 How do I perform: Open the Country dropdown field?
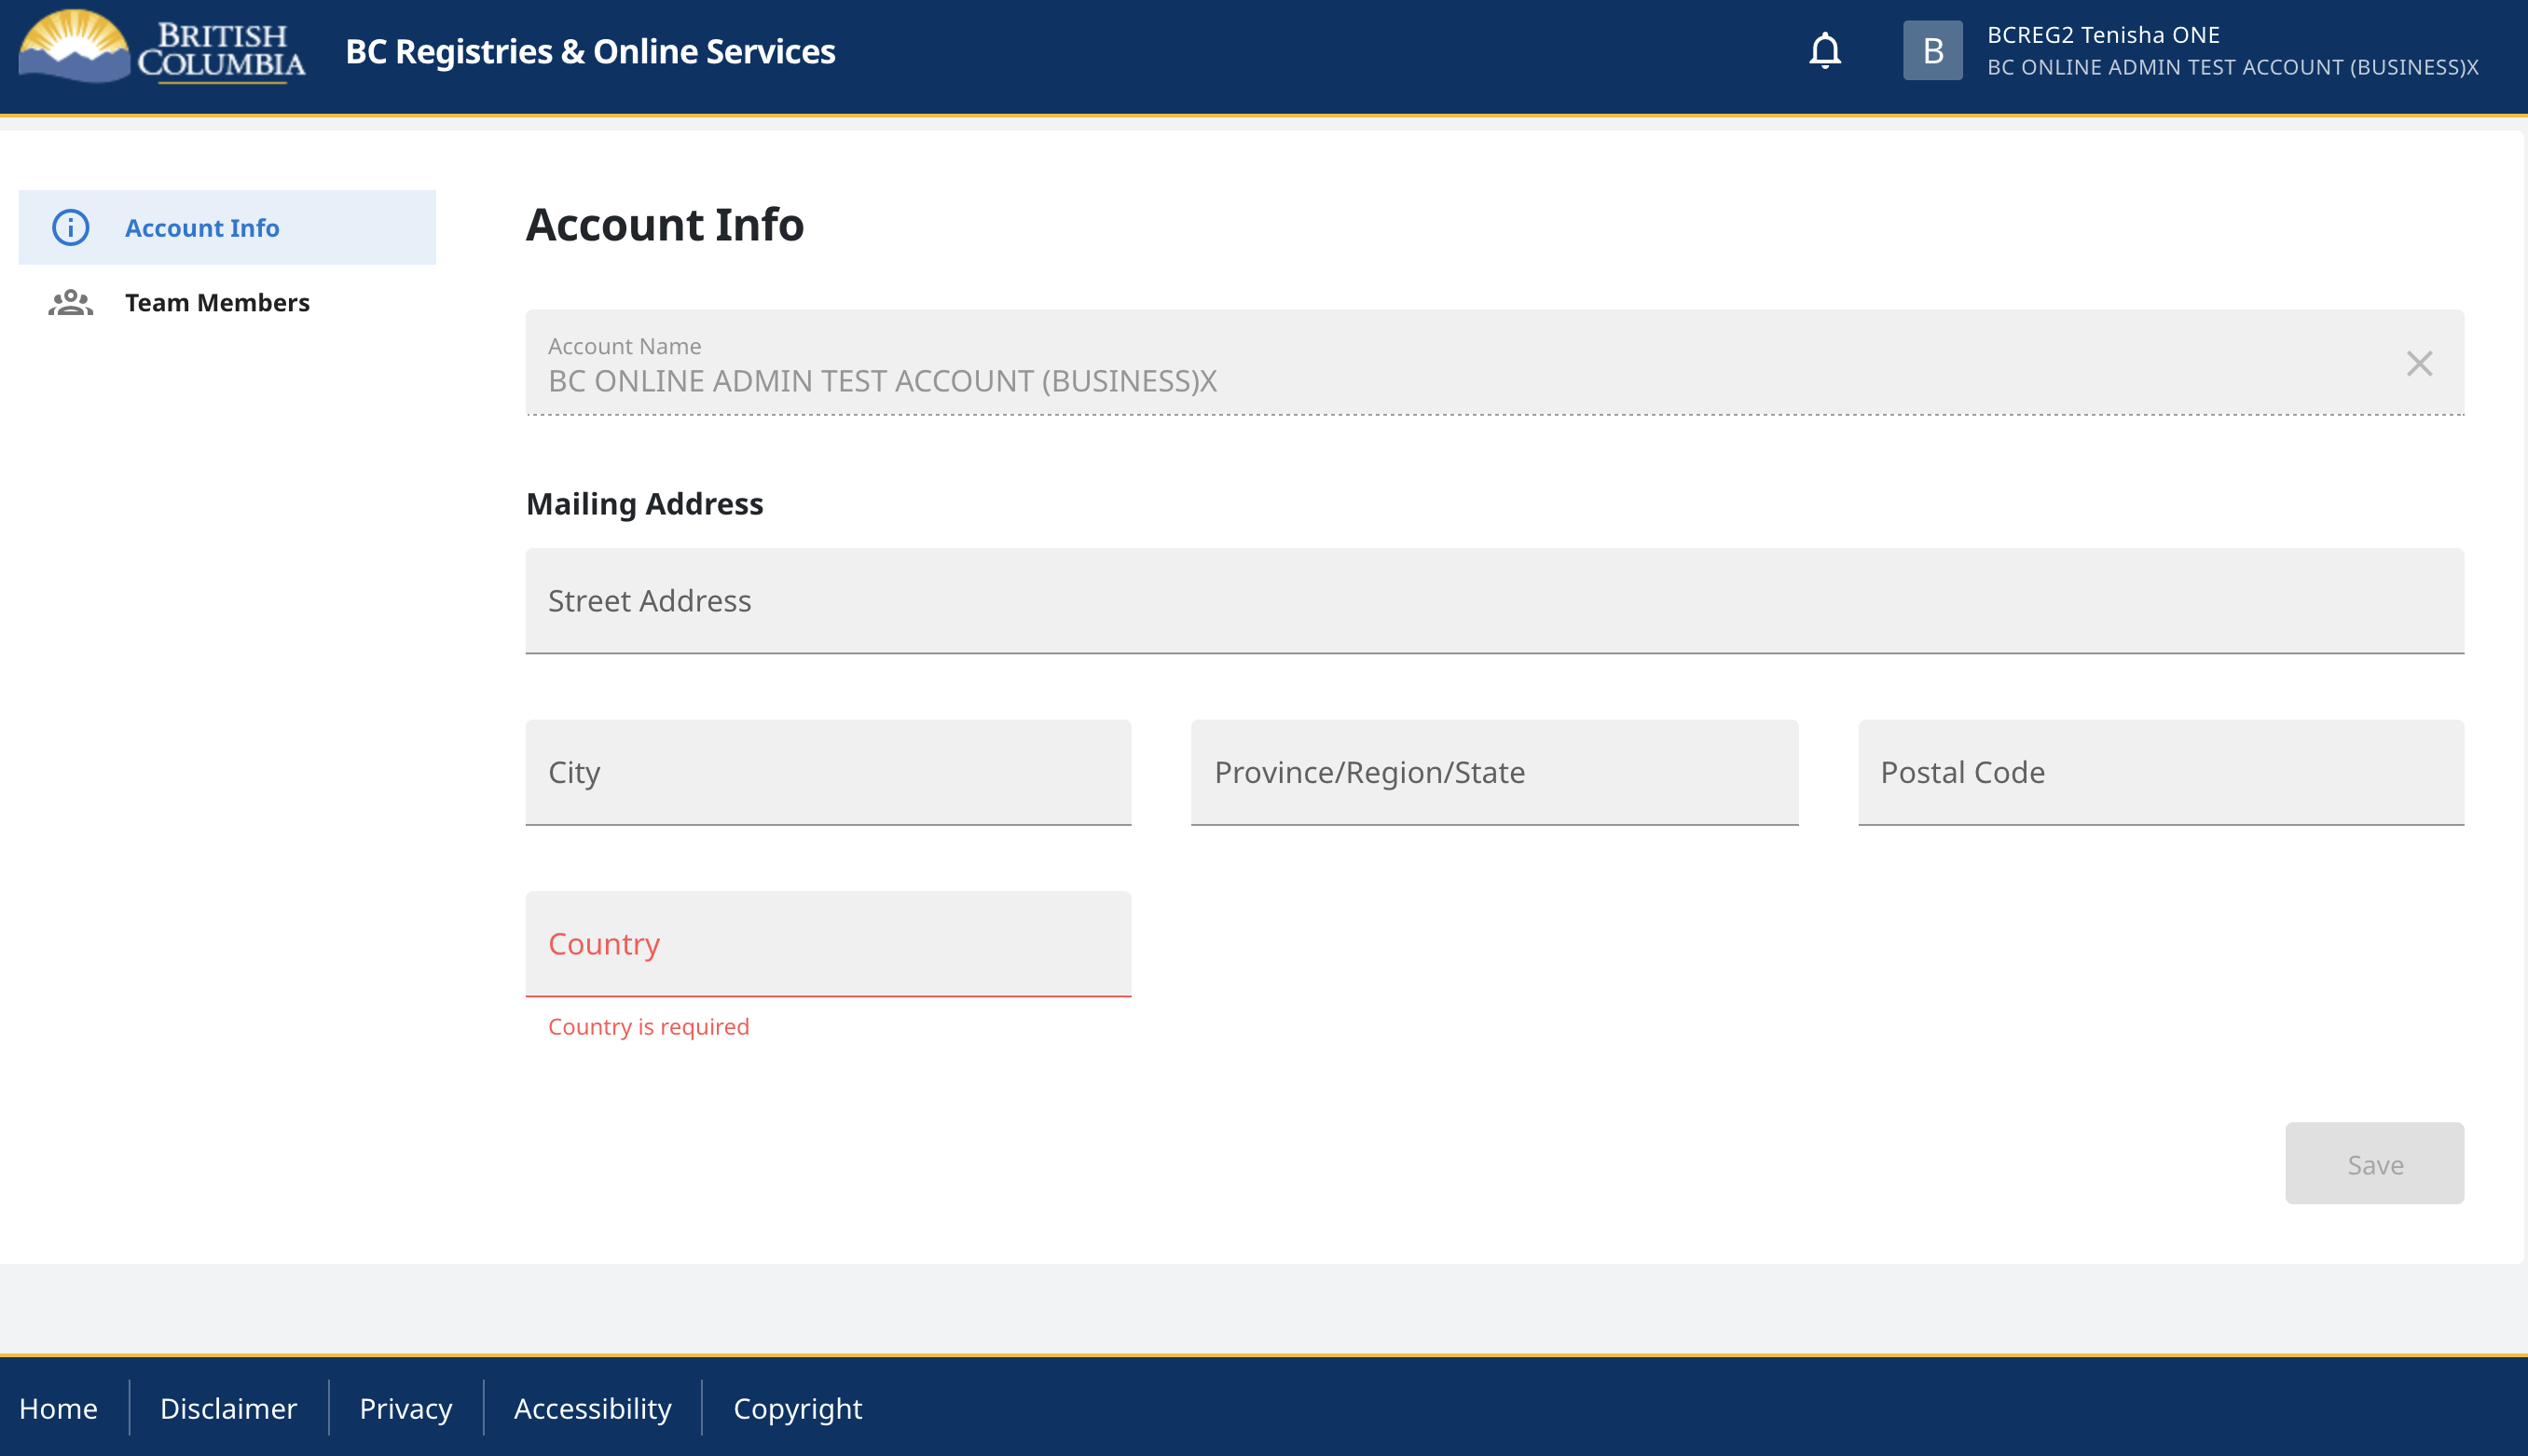pyautogui.click(x=828, y=943)
